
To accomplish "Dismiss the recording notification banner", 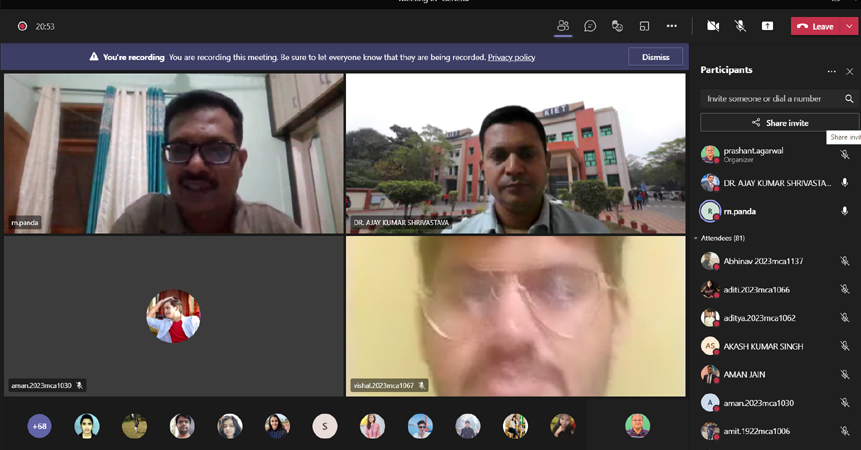I will pos(655,57).
